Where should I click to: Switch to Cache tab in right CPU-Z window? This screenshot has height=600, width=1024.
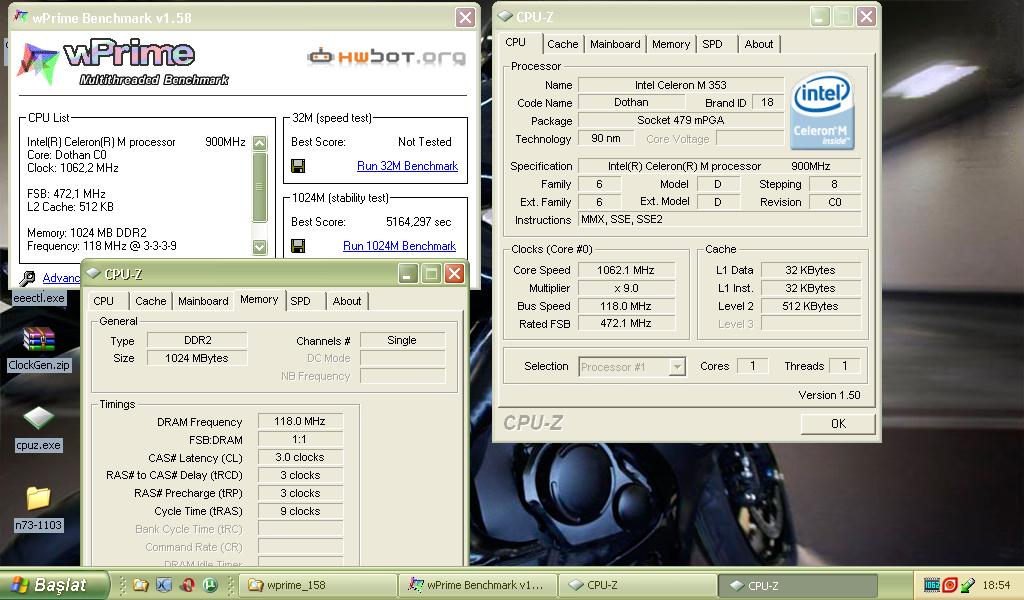[562, 44]
